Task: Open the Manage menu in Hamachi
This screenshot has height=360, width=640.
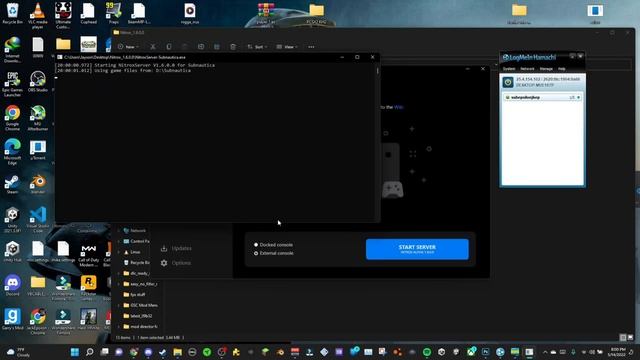Action: coord(546,69)
